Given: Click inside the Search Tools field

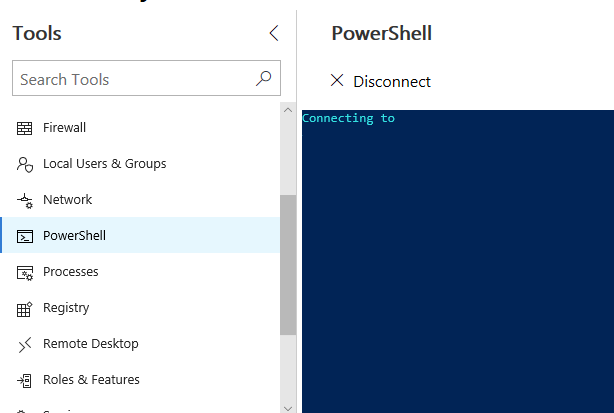Looking at the screenshot, I should [146, 78].
